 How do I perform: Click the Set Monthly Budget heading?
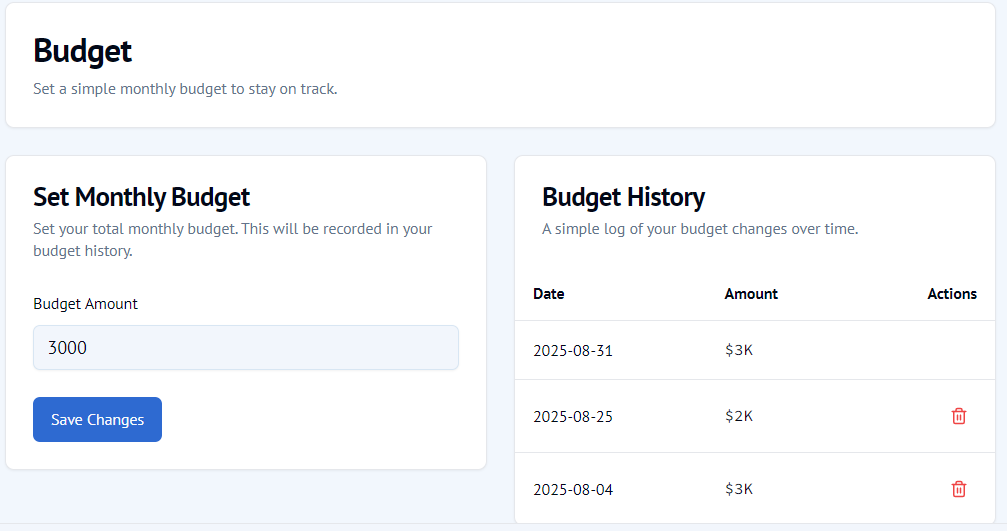tap(141, 197)
